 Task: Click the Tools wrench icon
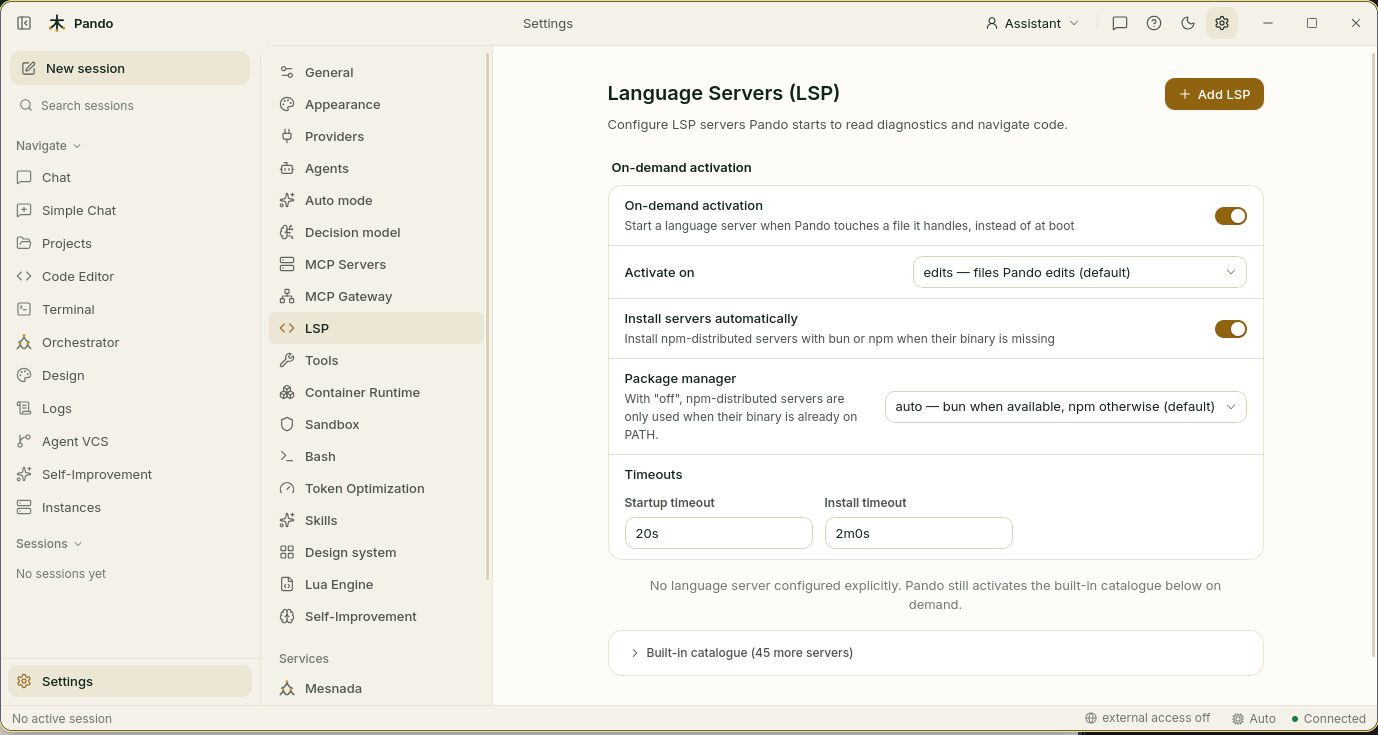[287, 360]
